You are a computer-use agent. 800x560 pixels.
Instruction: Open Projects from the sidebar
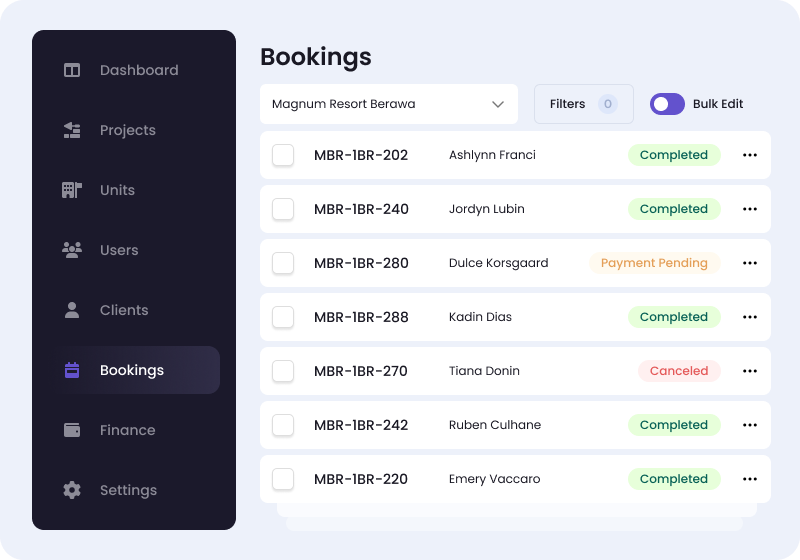[x=128, y=130]
